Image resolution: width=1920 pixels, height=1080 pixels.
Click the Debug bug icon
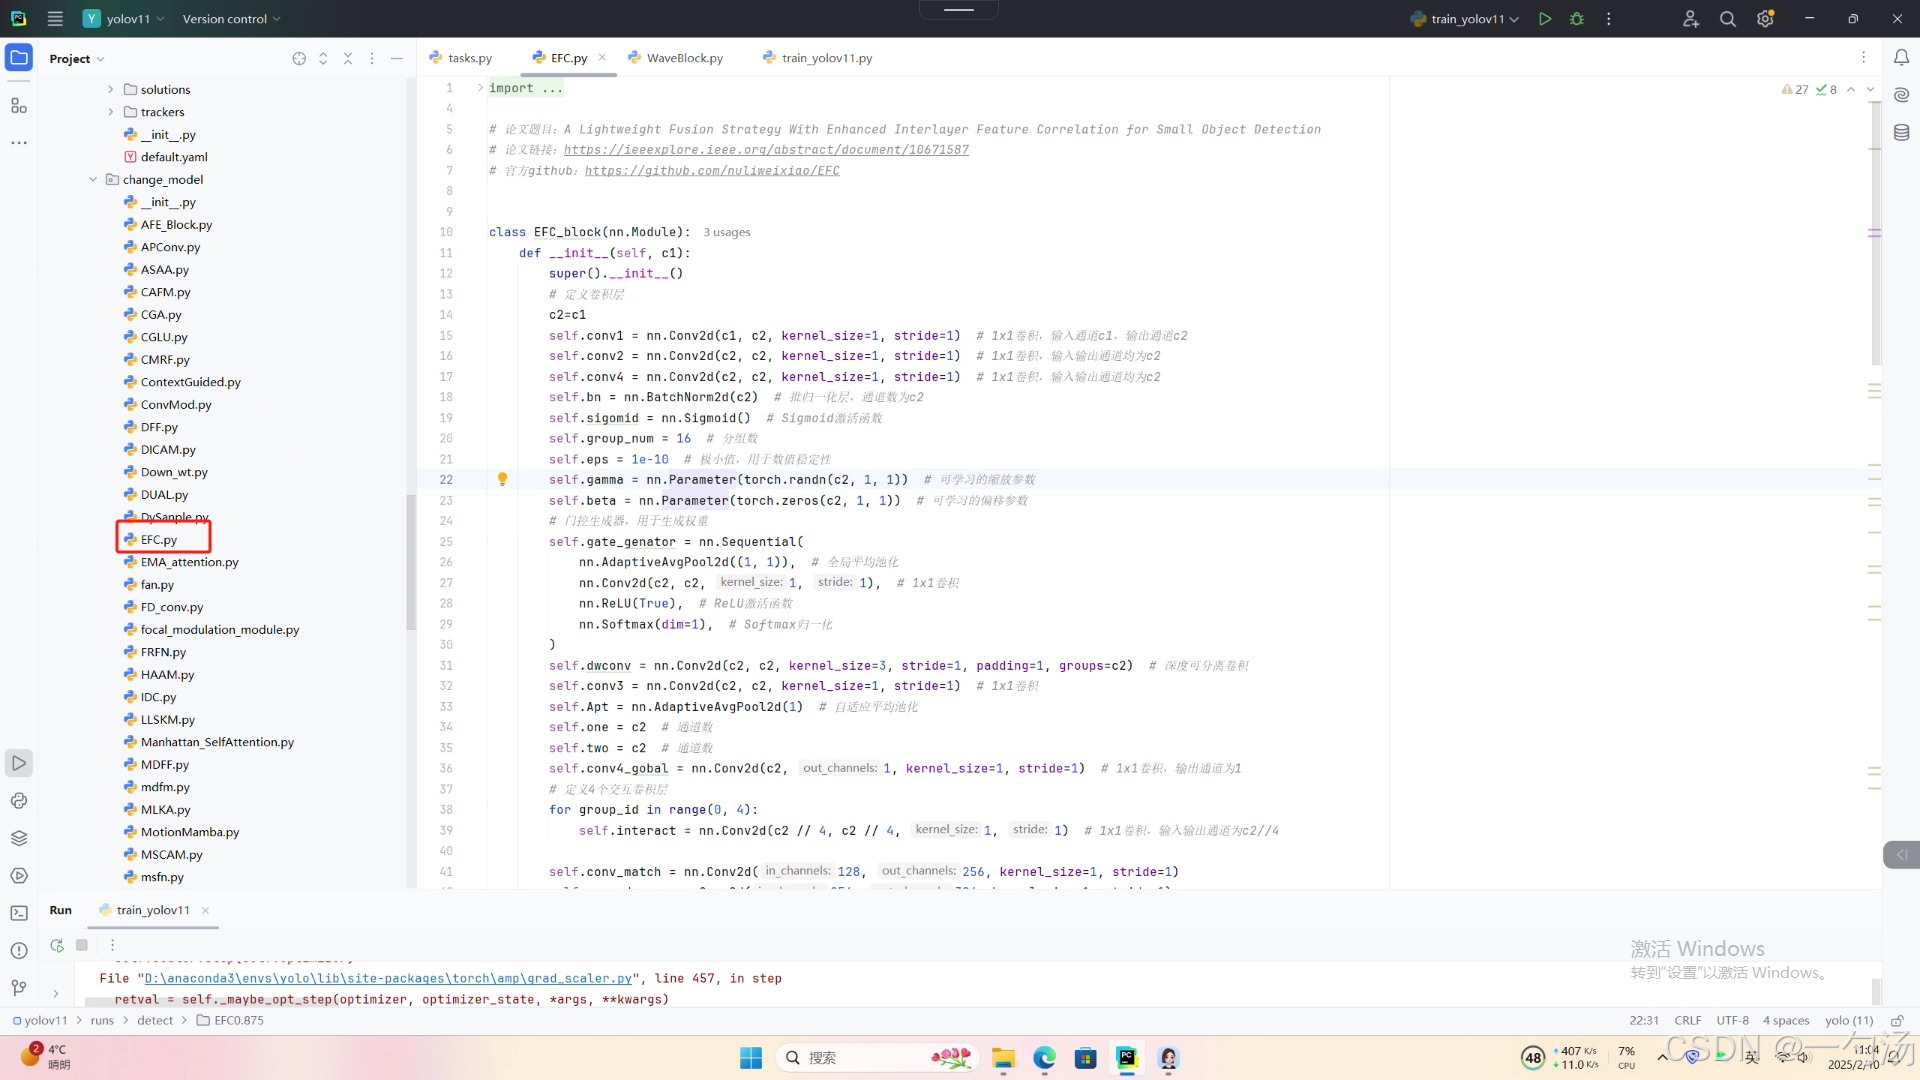[x=1577, y=19]
